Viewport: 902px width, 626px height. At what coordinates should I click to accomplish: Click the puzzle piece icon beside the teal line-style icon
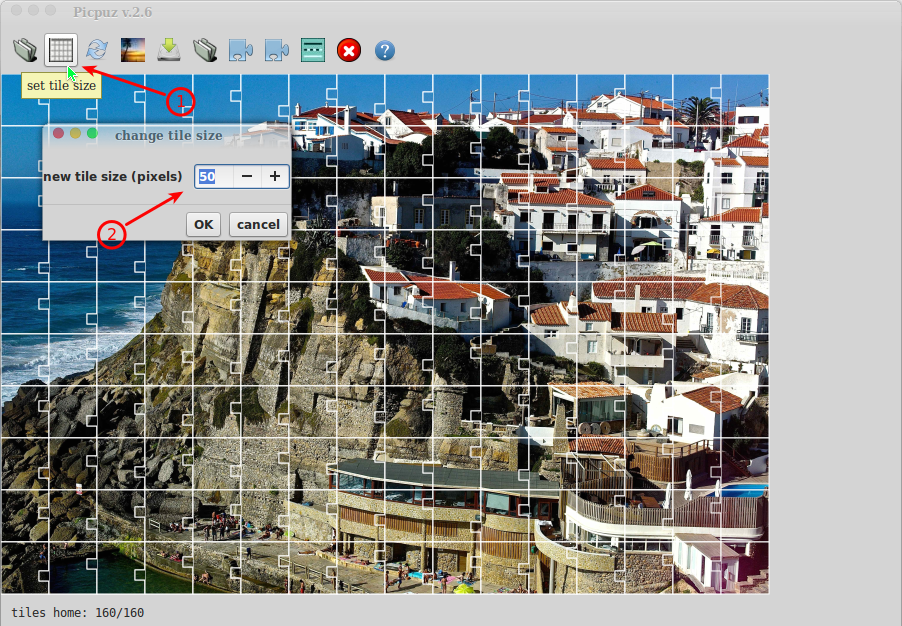click(277, 50)
